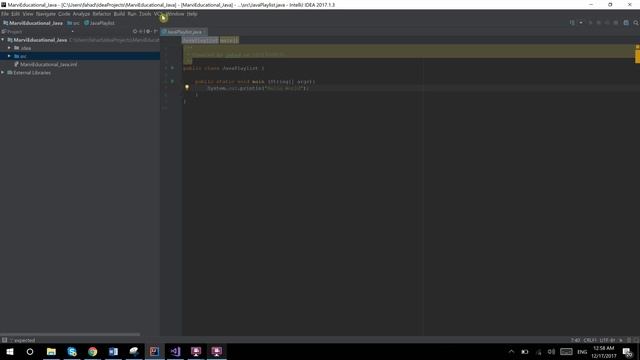Open the run configuration dropdown arrow
Viewport: 640px width, 360px height.
tap(581, 23)
